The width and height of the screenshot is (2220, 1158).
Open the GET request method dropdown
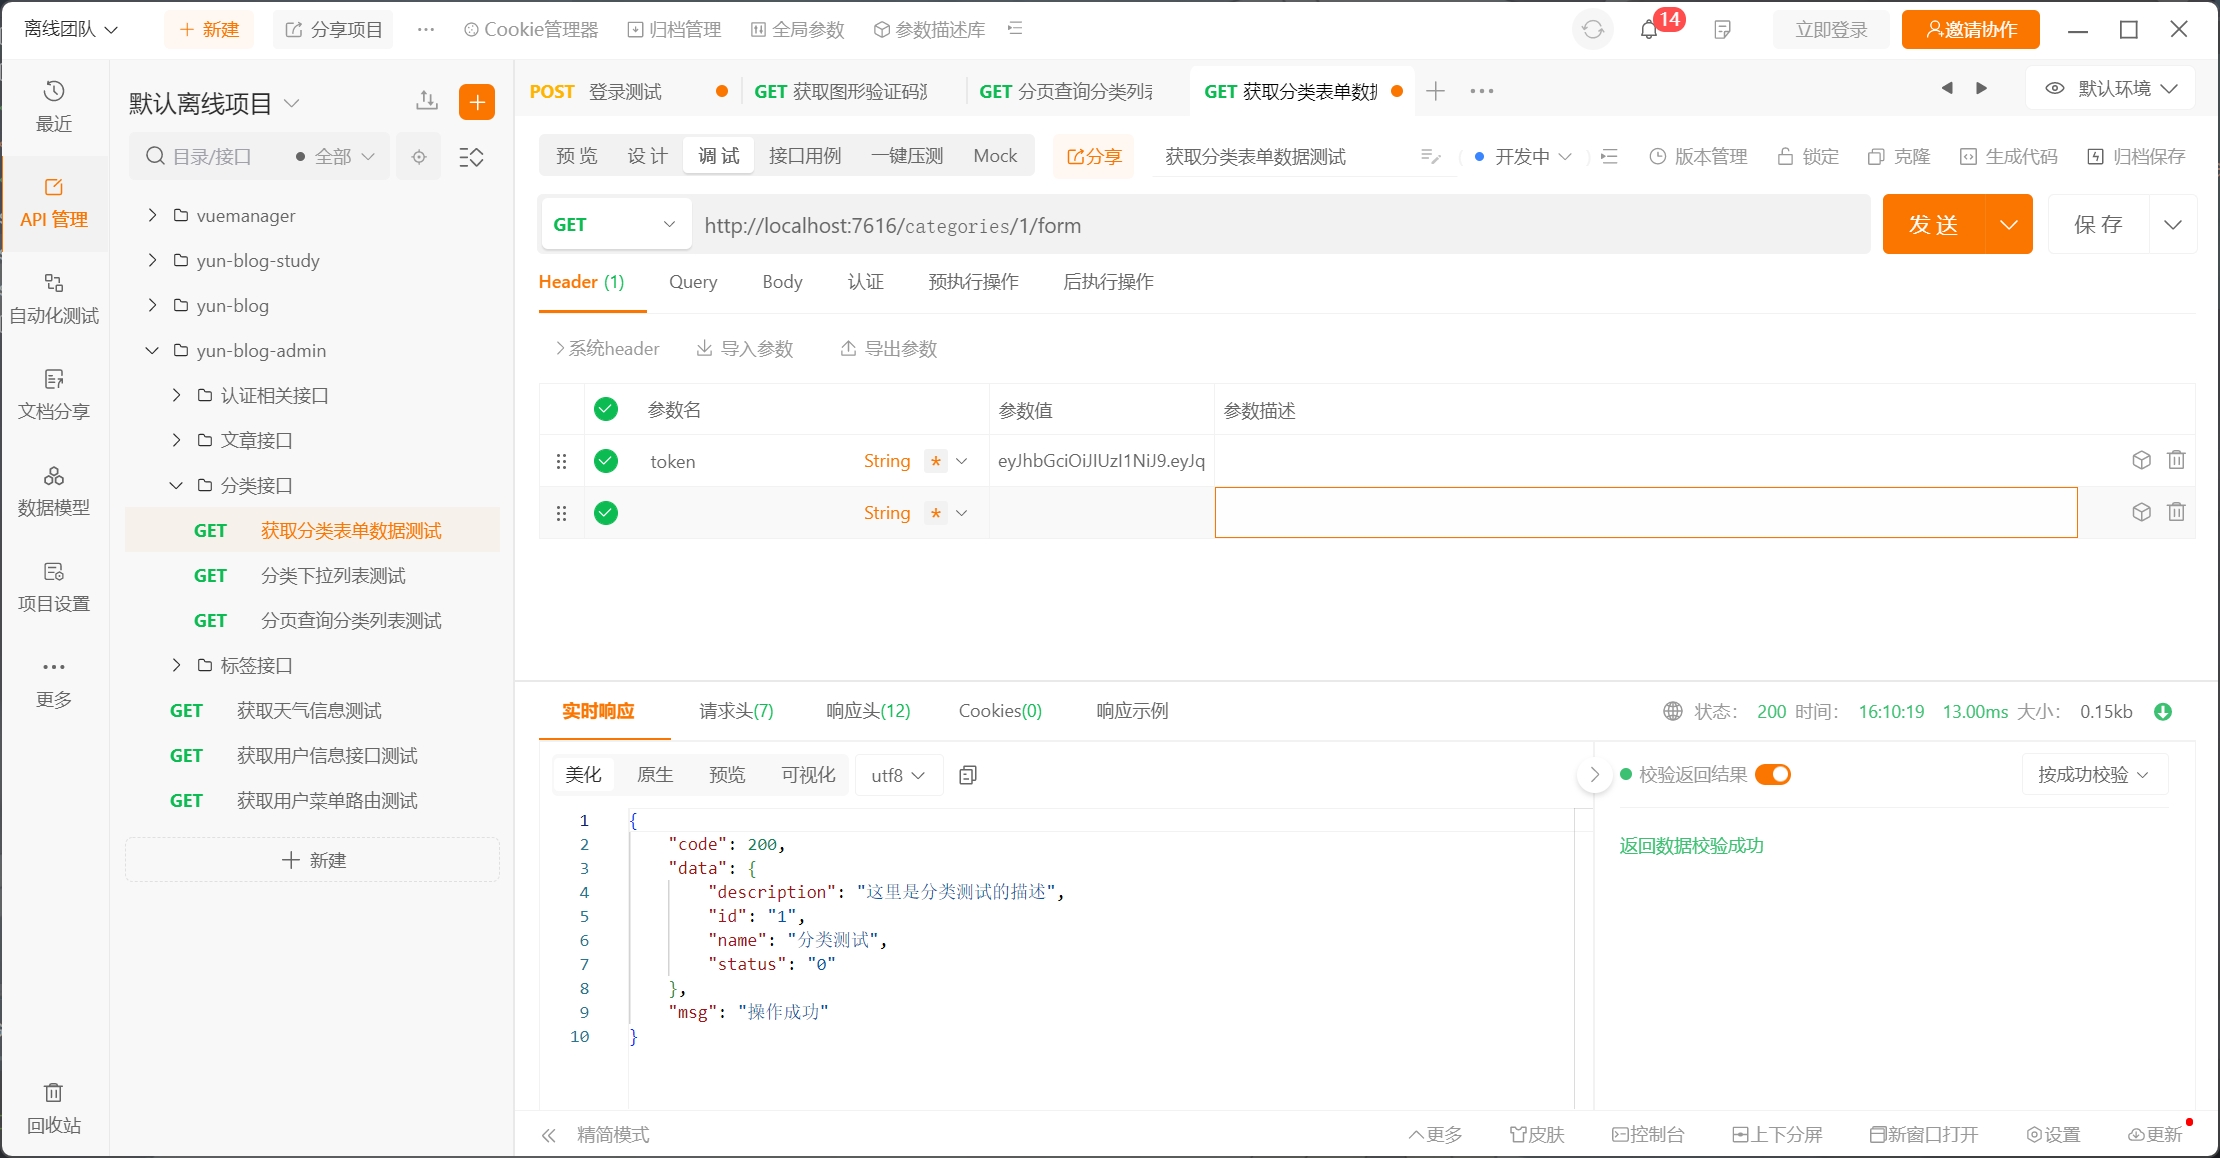tap(614, 225)
